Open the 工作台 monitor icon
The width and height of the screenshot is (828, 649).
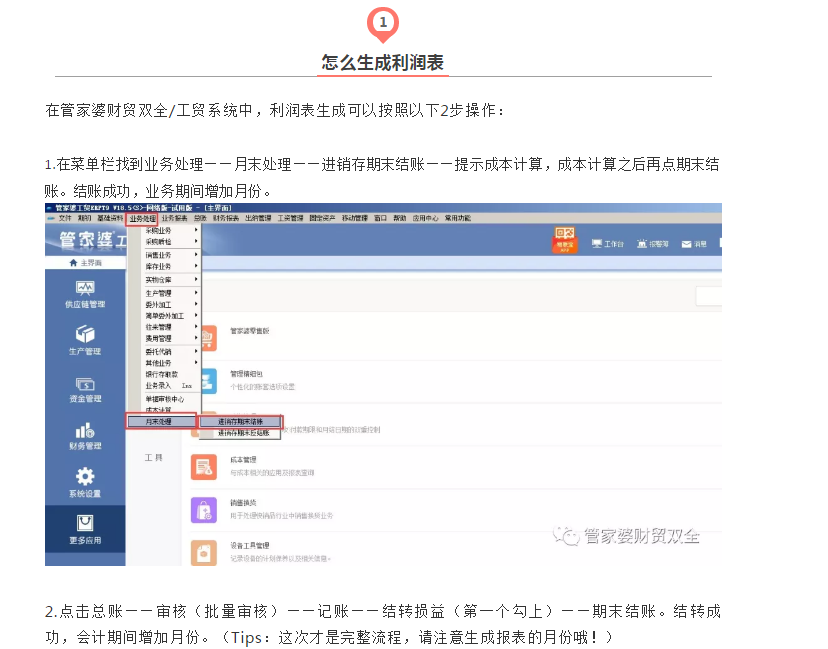coord(597,243)
